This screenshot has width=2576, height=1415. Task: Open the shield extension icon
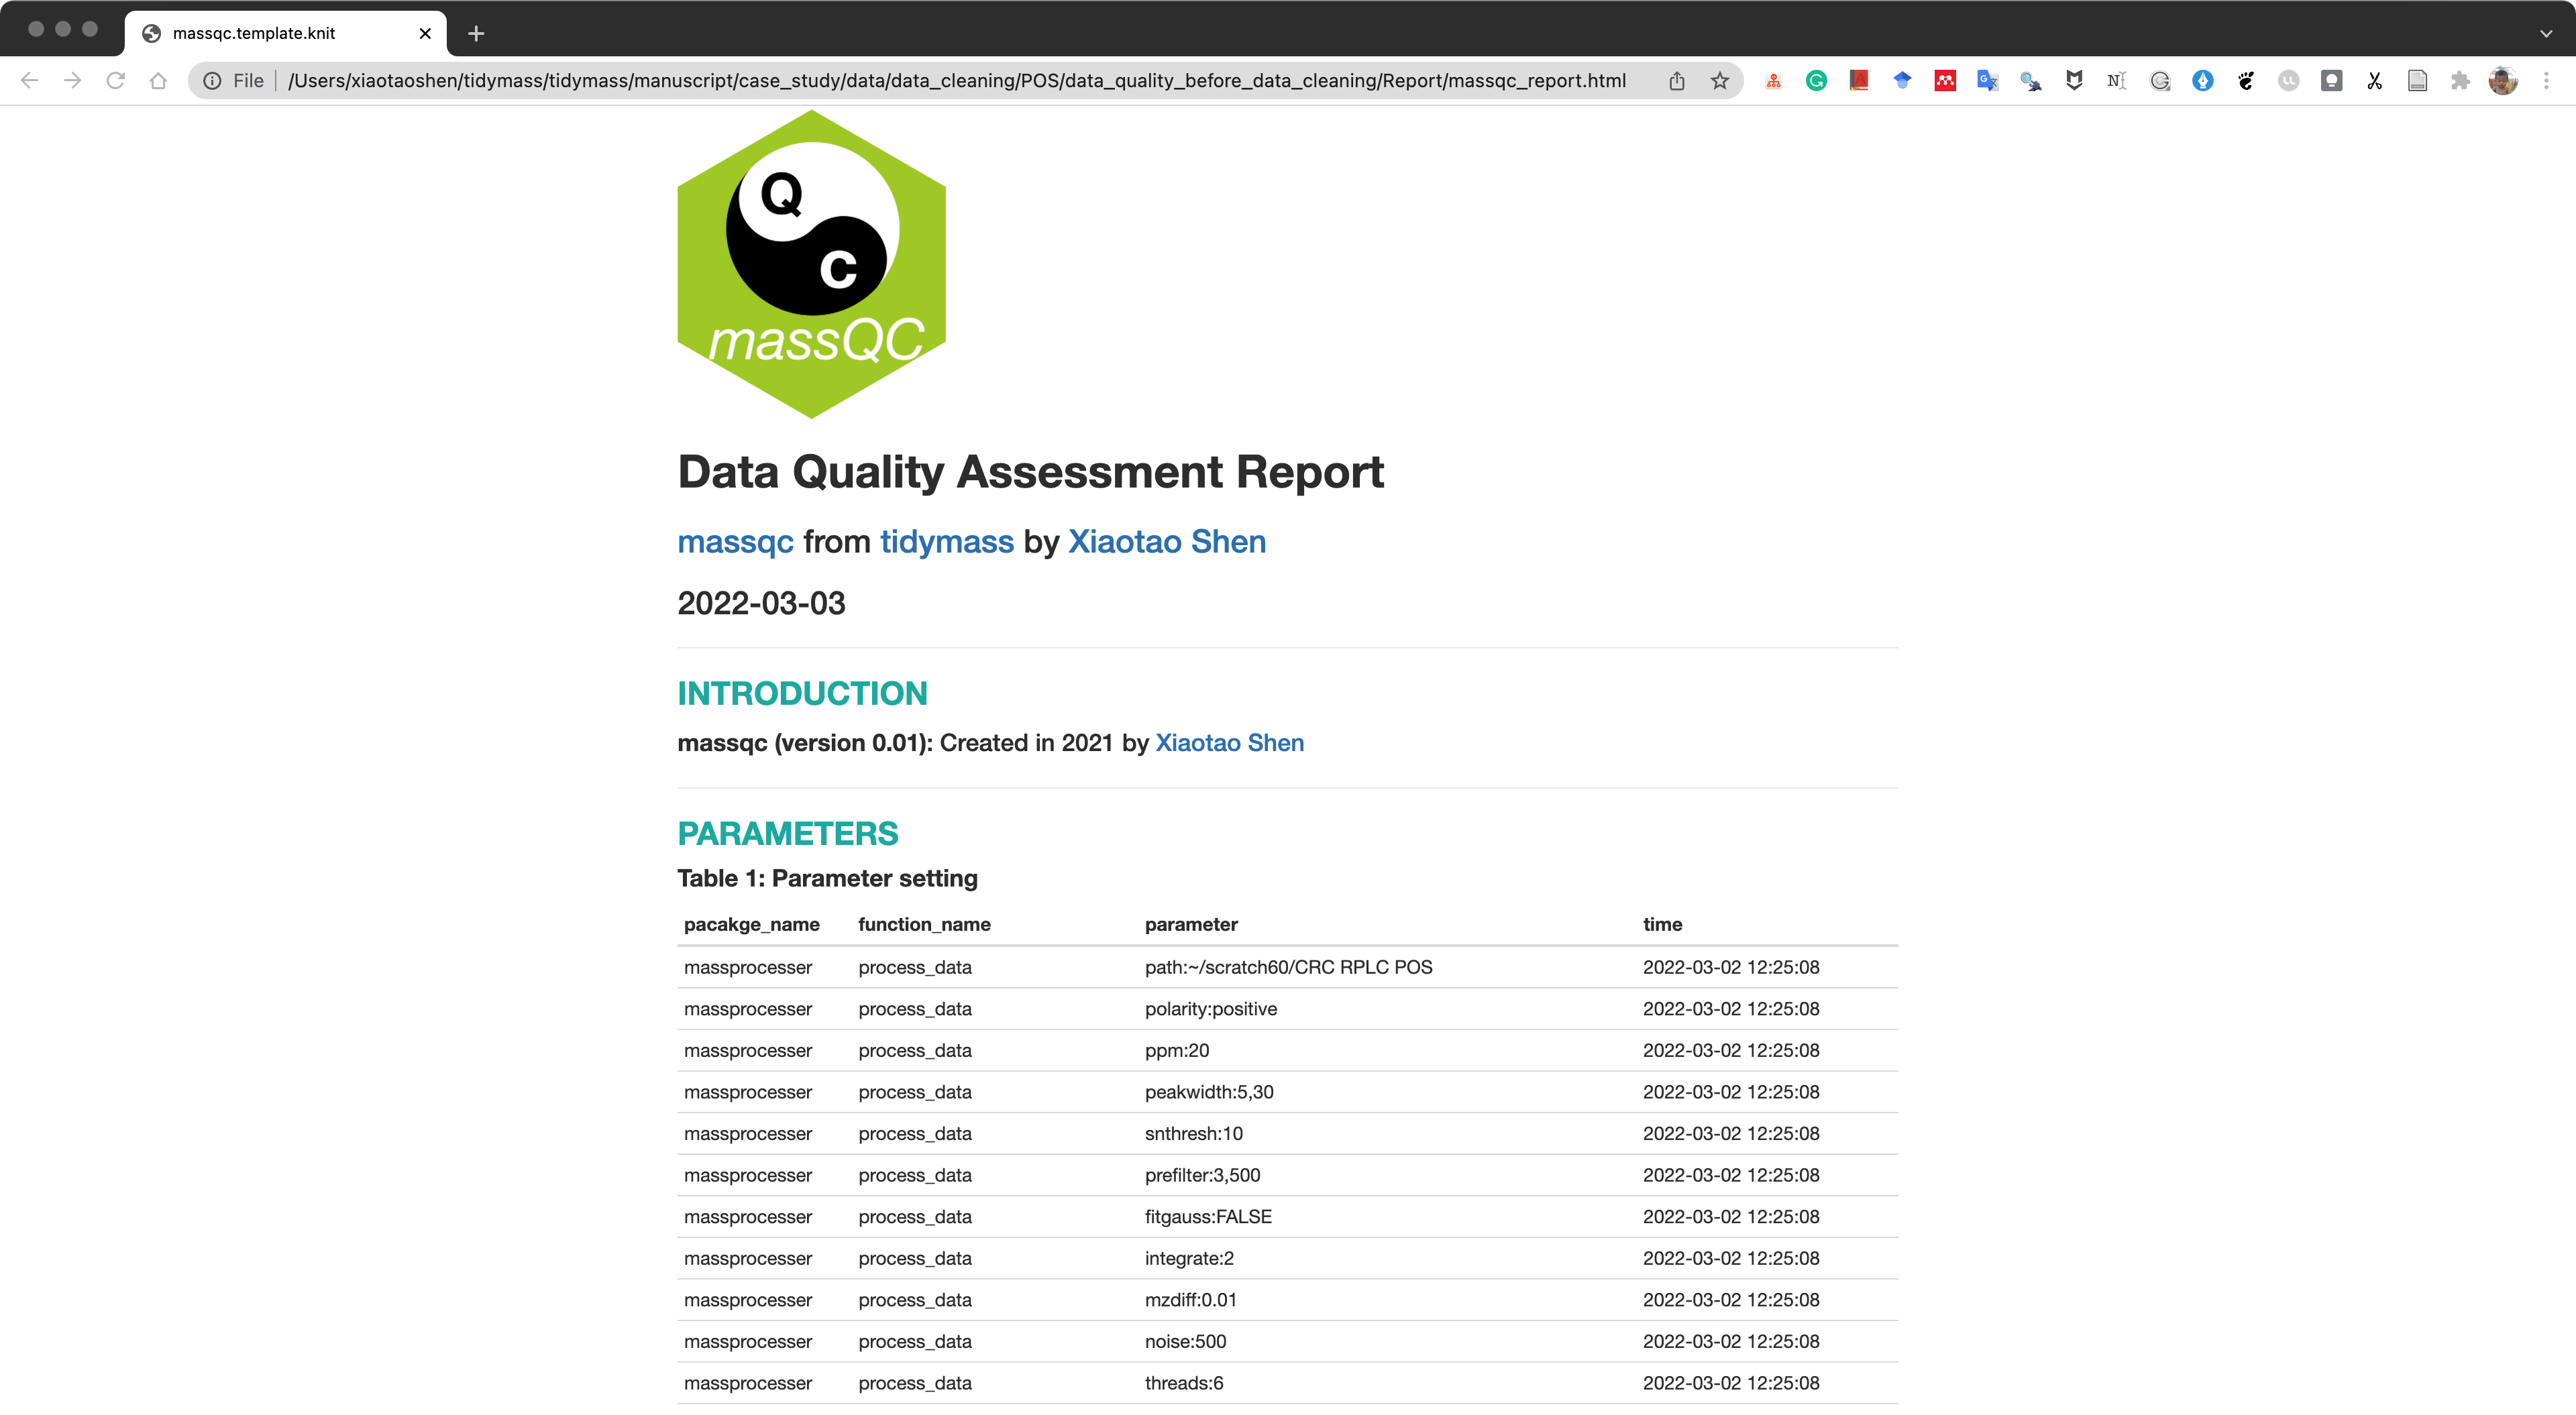2074,81
